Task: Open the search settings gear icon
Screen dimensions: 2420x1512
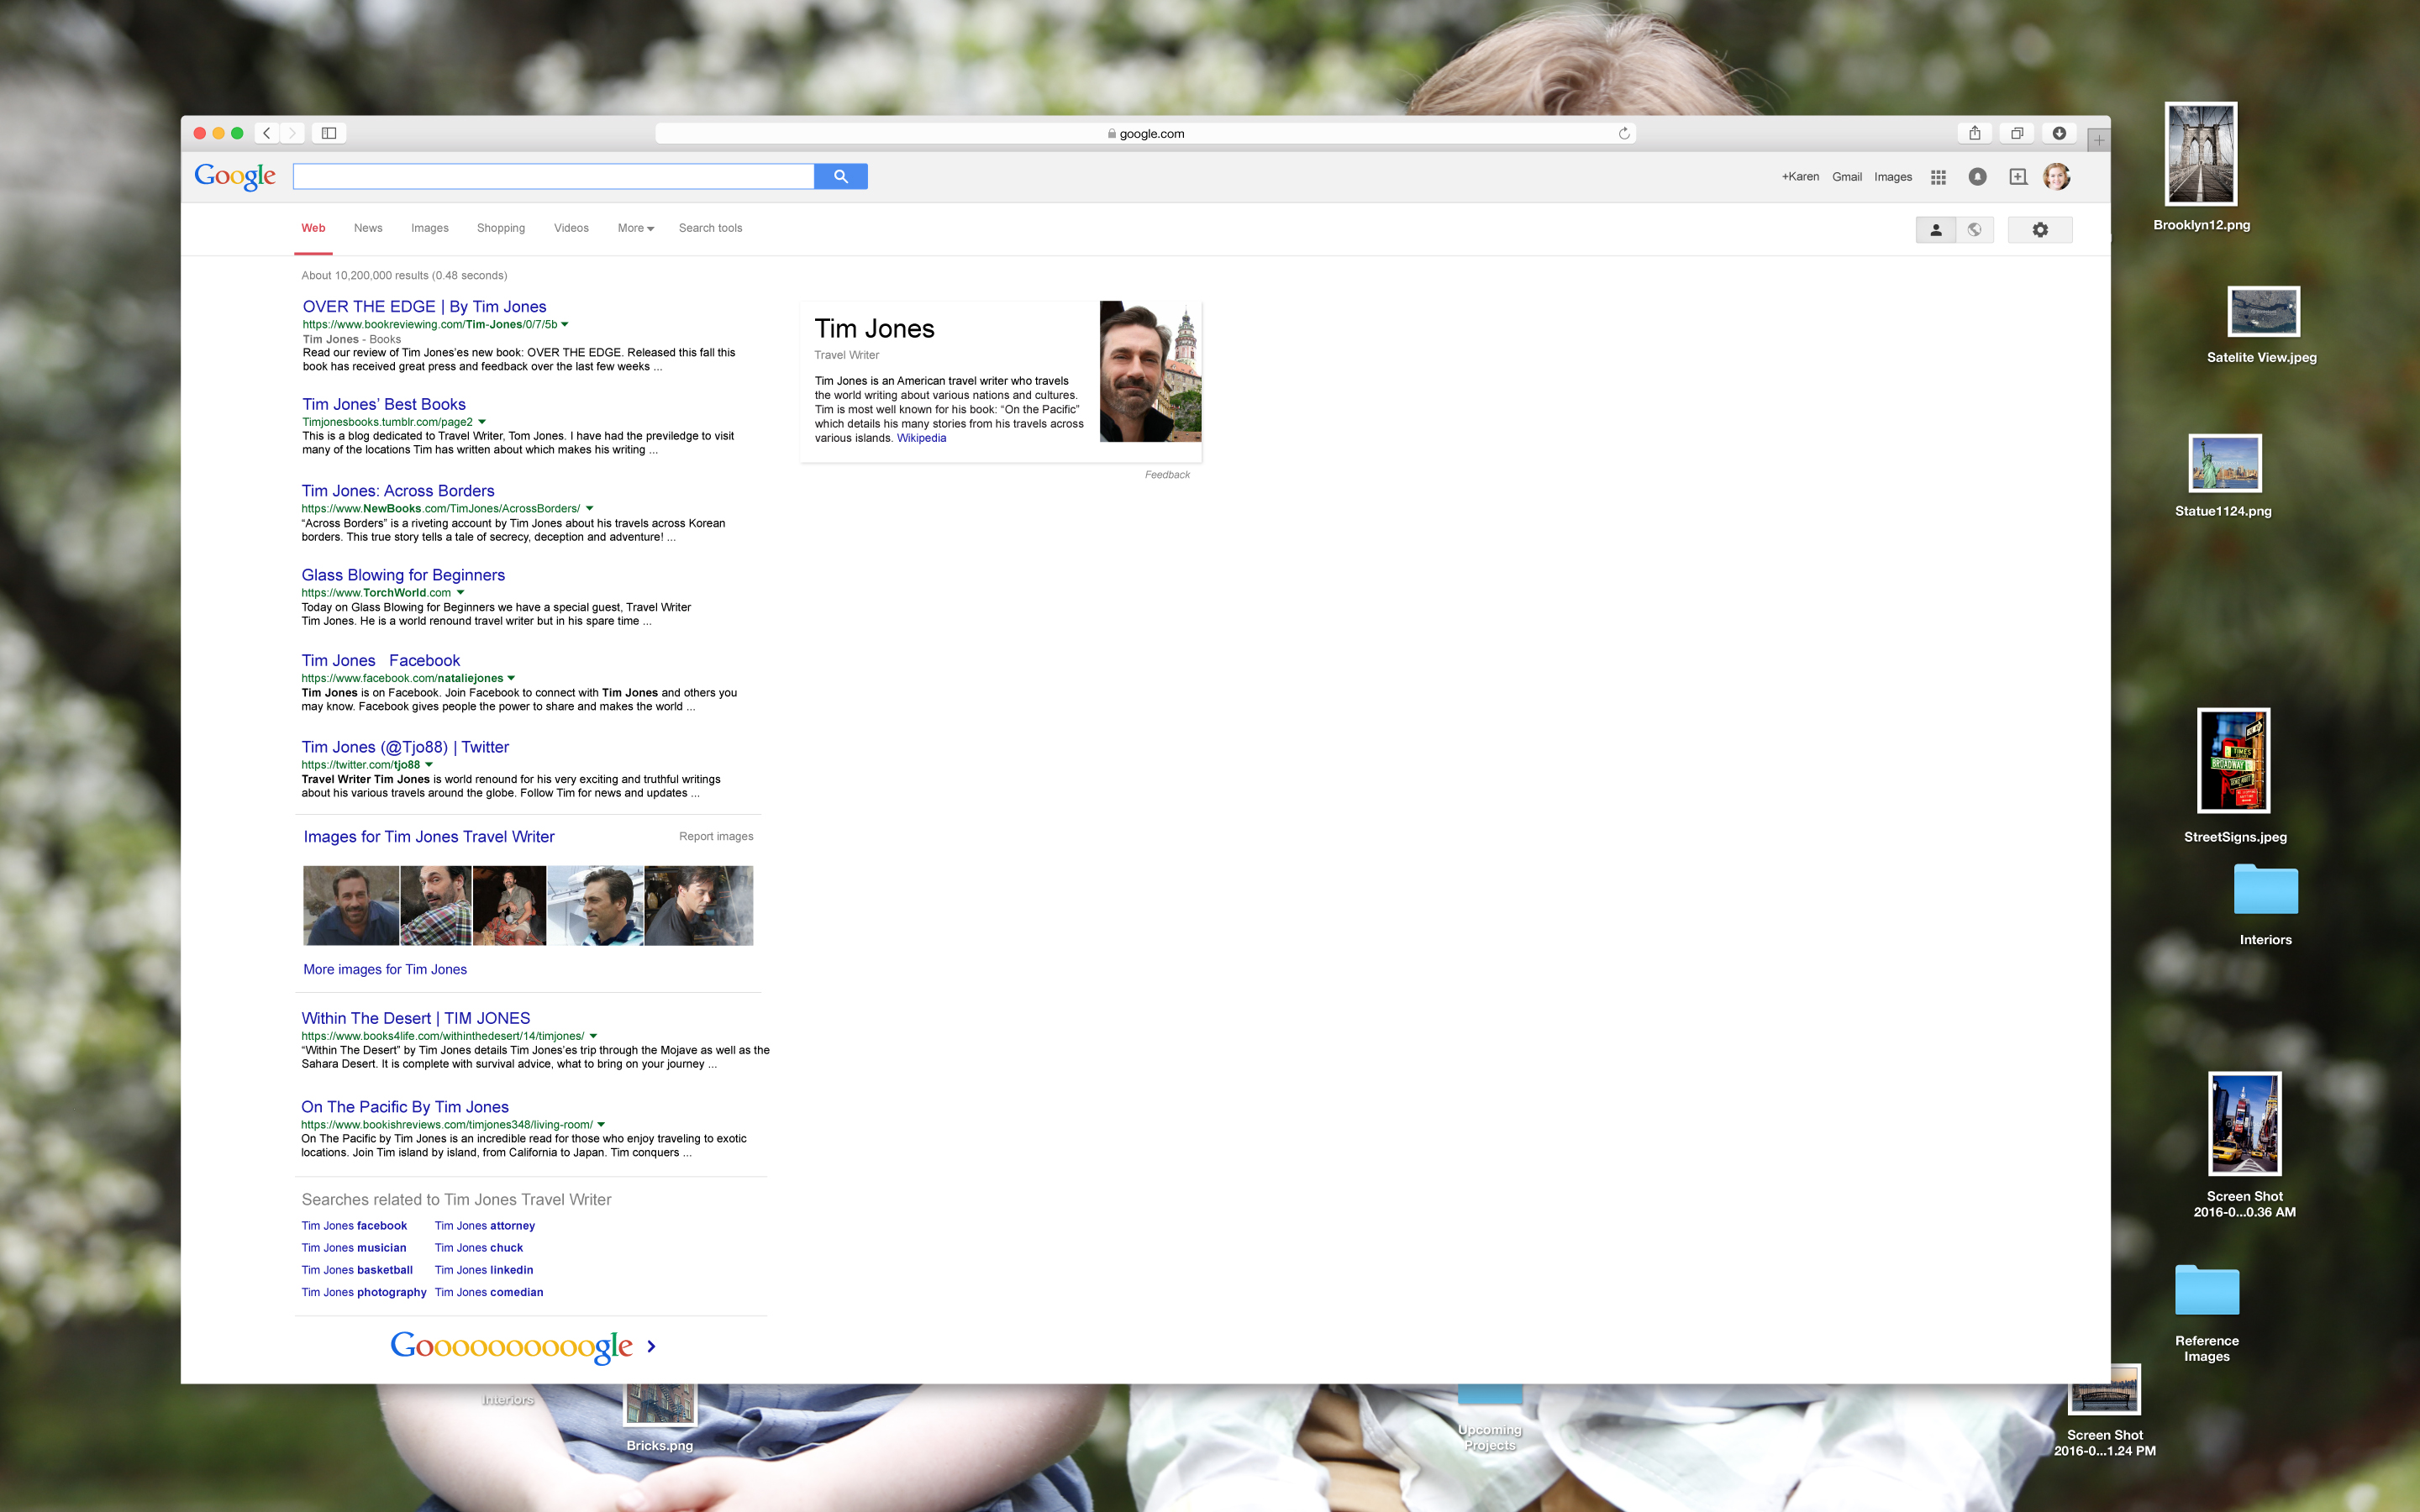Action: tap(2040, 230)
